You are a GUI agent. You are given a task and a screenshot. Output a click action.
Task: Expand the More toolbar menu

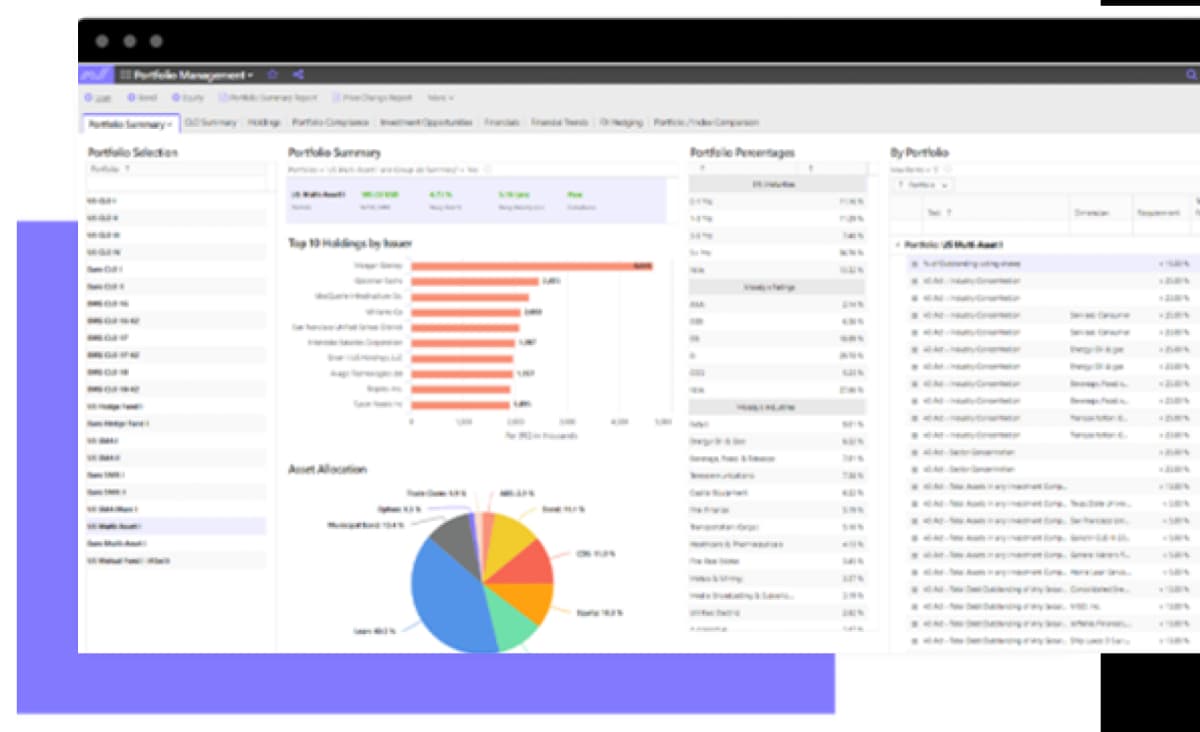pyautogui.click(x=440, y=98)
